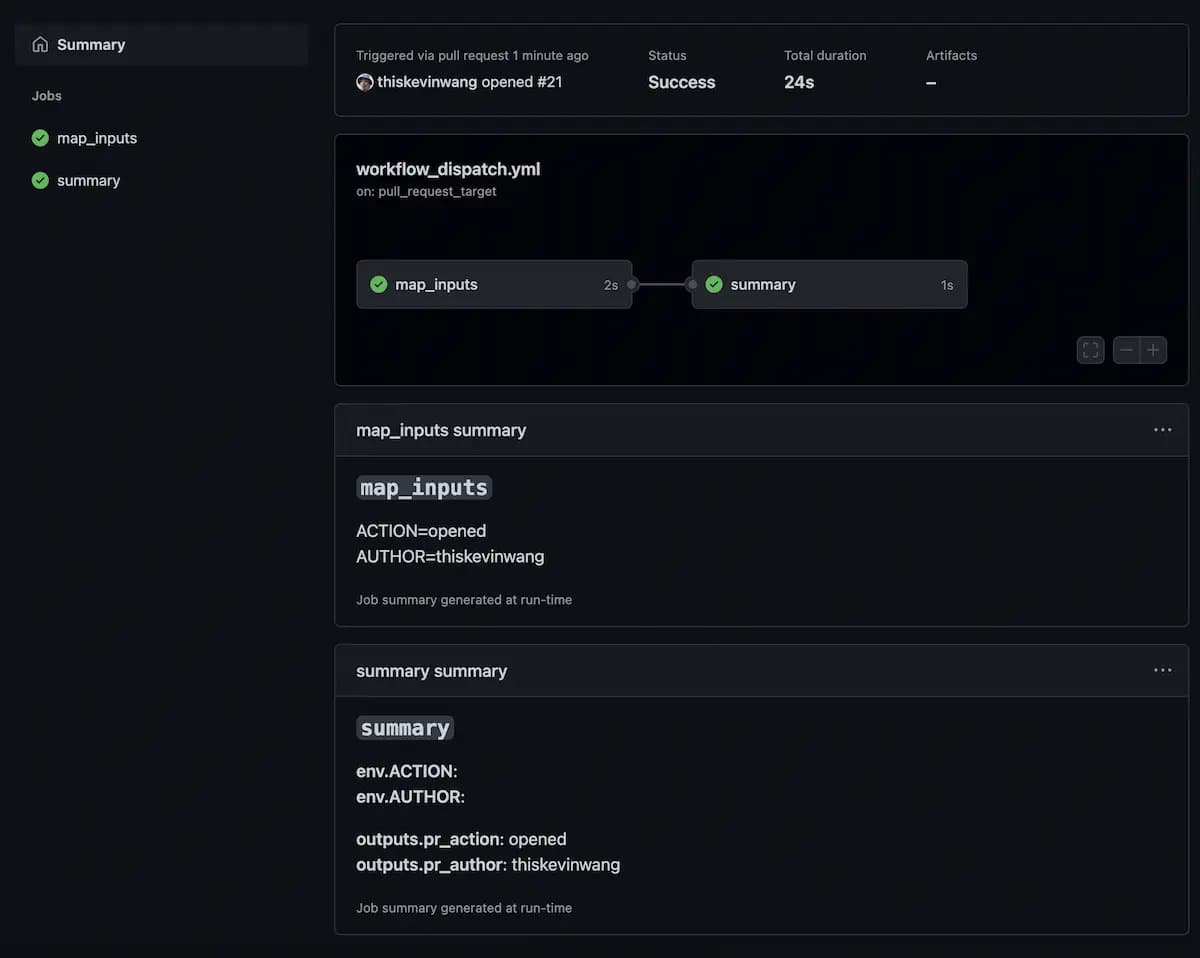Click the map_inputs summary heading
This screenshot has height=958, width=1200.
click(441, 430)
